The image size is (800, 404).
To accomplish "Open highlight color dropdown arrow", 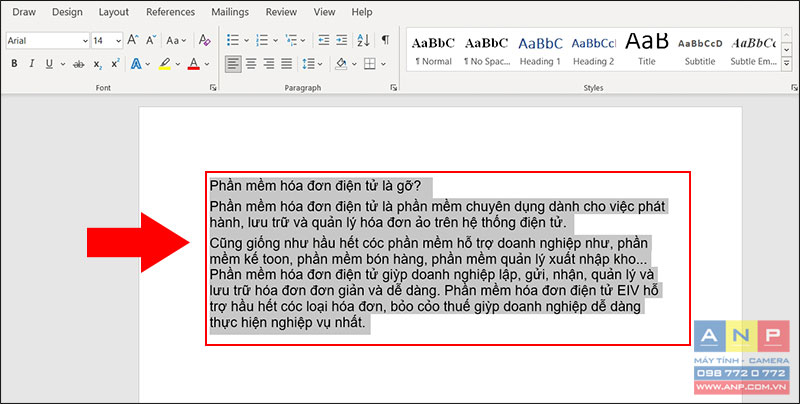I will pyautogui.click(x=178, y=64).
